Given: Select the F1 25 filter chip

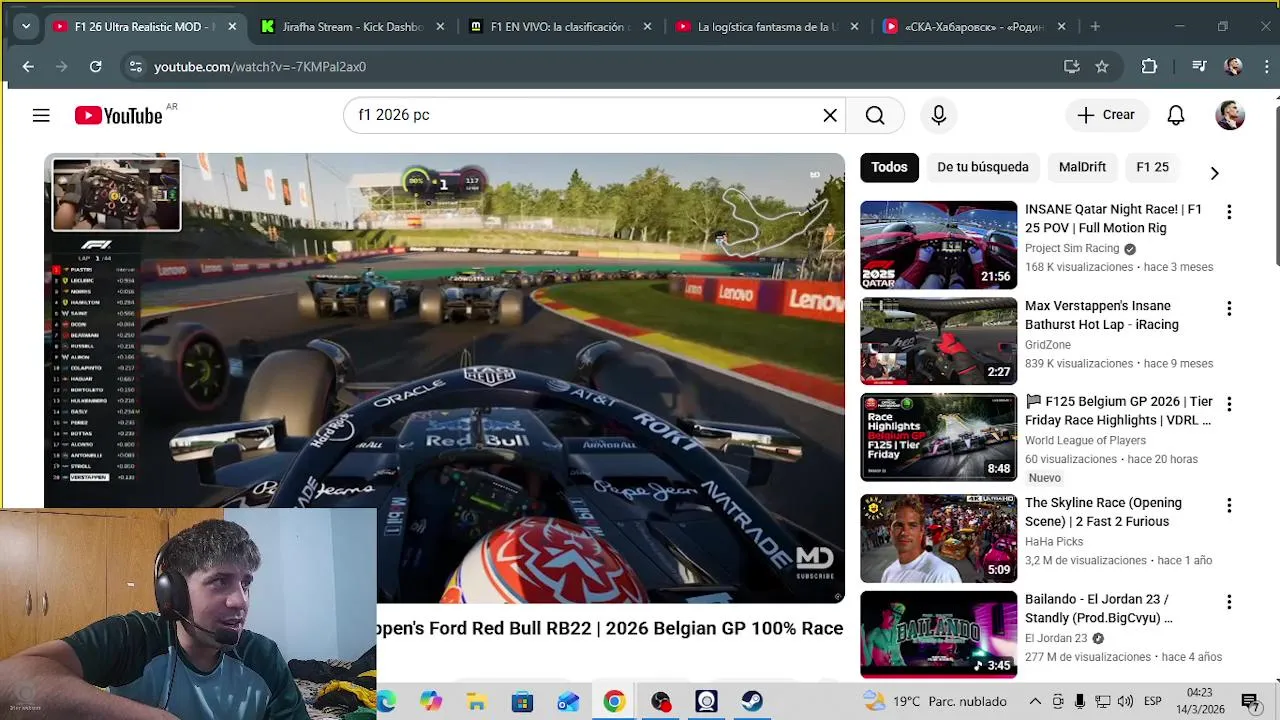Looking at the screenshot, I should (x=1152, y=167).
